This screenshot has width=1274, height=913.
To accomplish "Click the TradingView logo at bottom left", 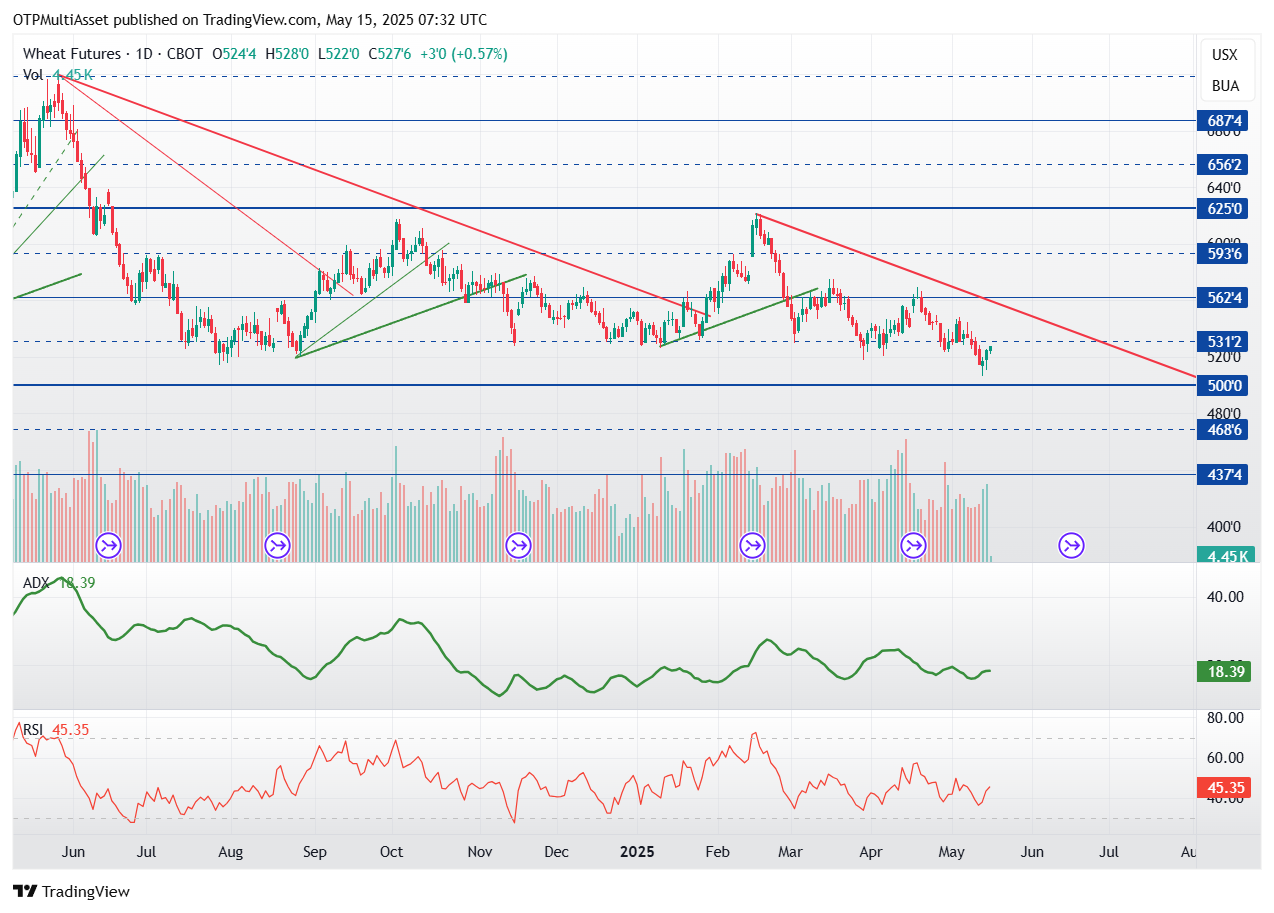I will click(71, 891).
